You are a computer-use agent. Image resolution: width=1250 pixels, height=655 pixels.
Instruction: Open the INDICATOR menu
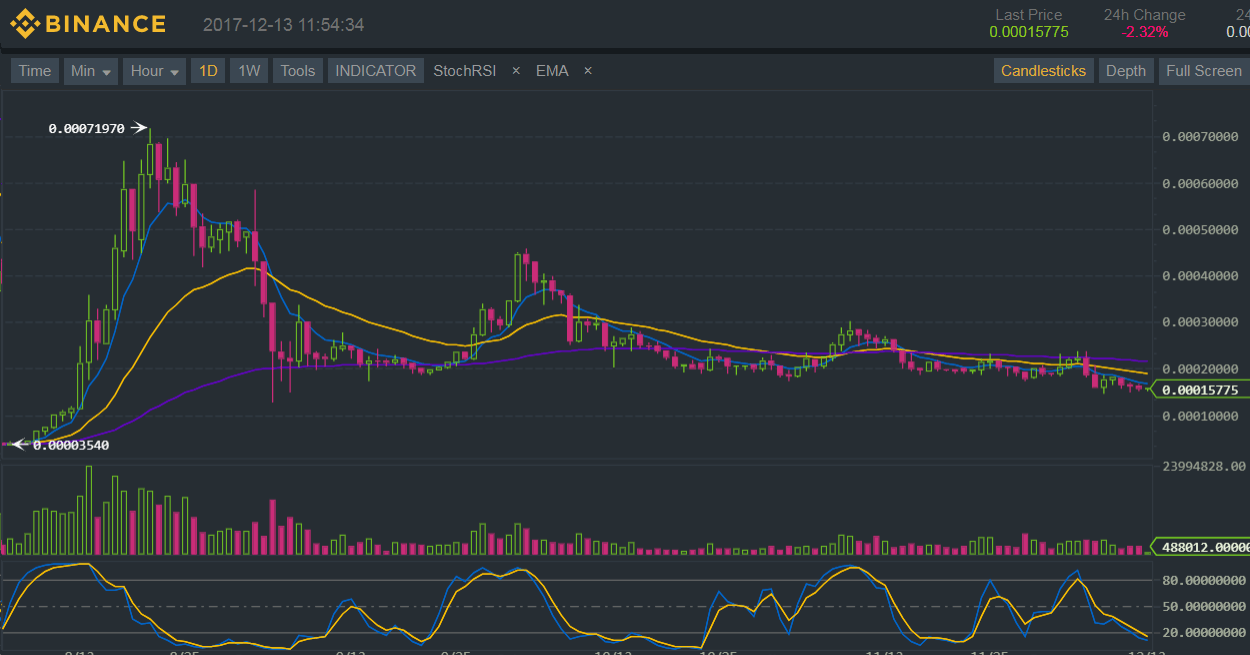tap(376, 71)
